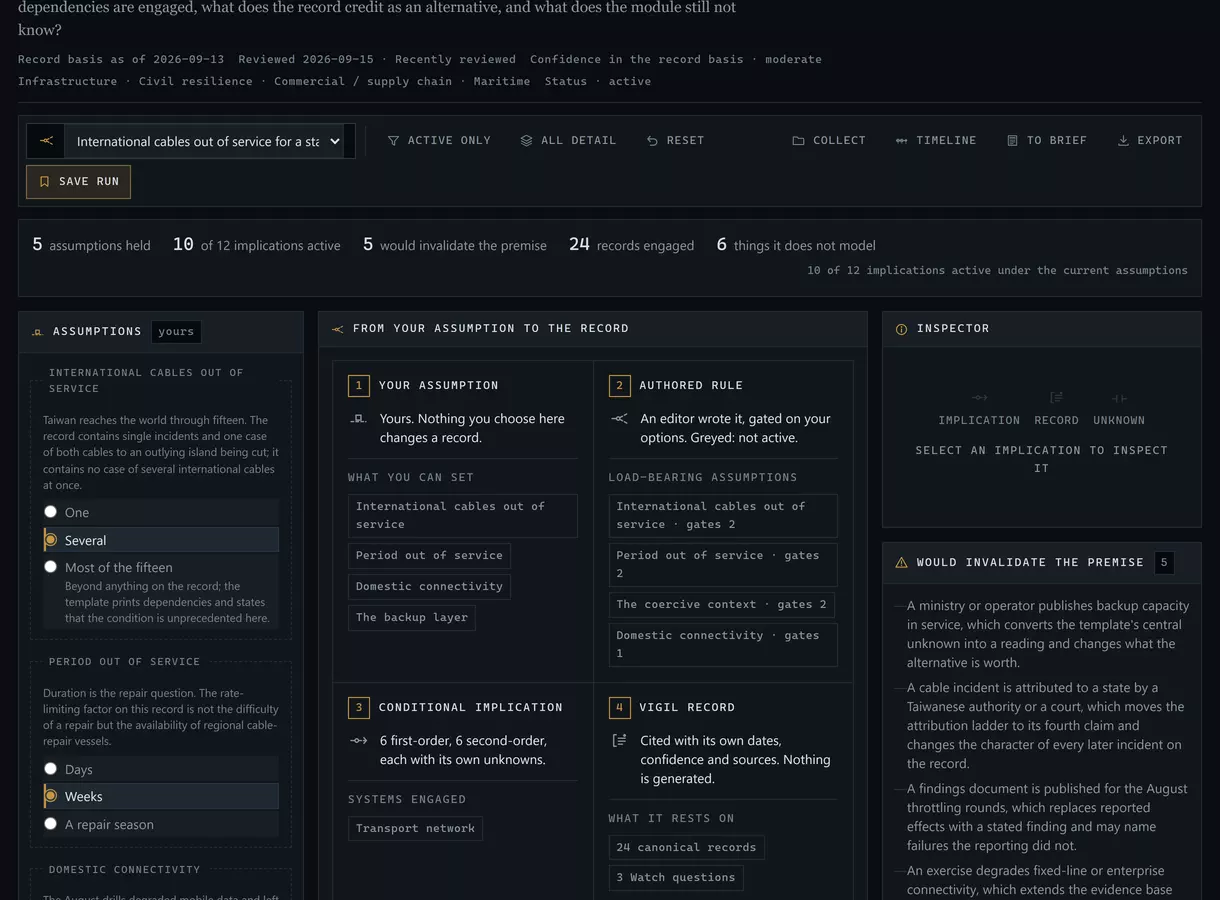Click Period out of service gates 2 chip

(x=723, y=565)
